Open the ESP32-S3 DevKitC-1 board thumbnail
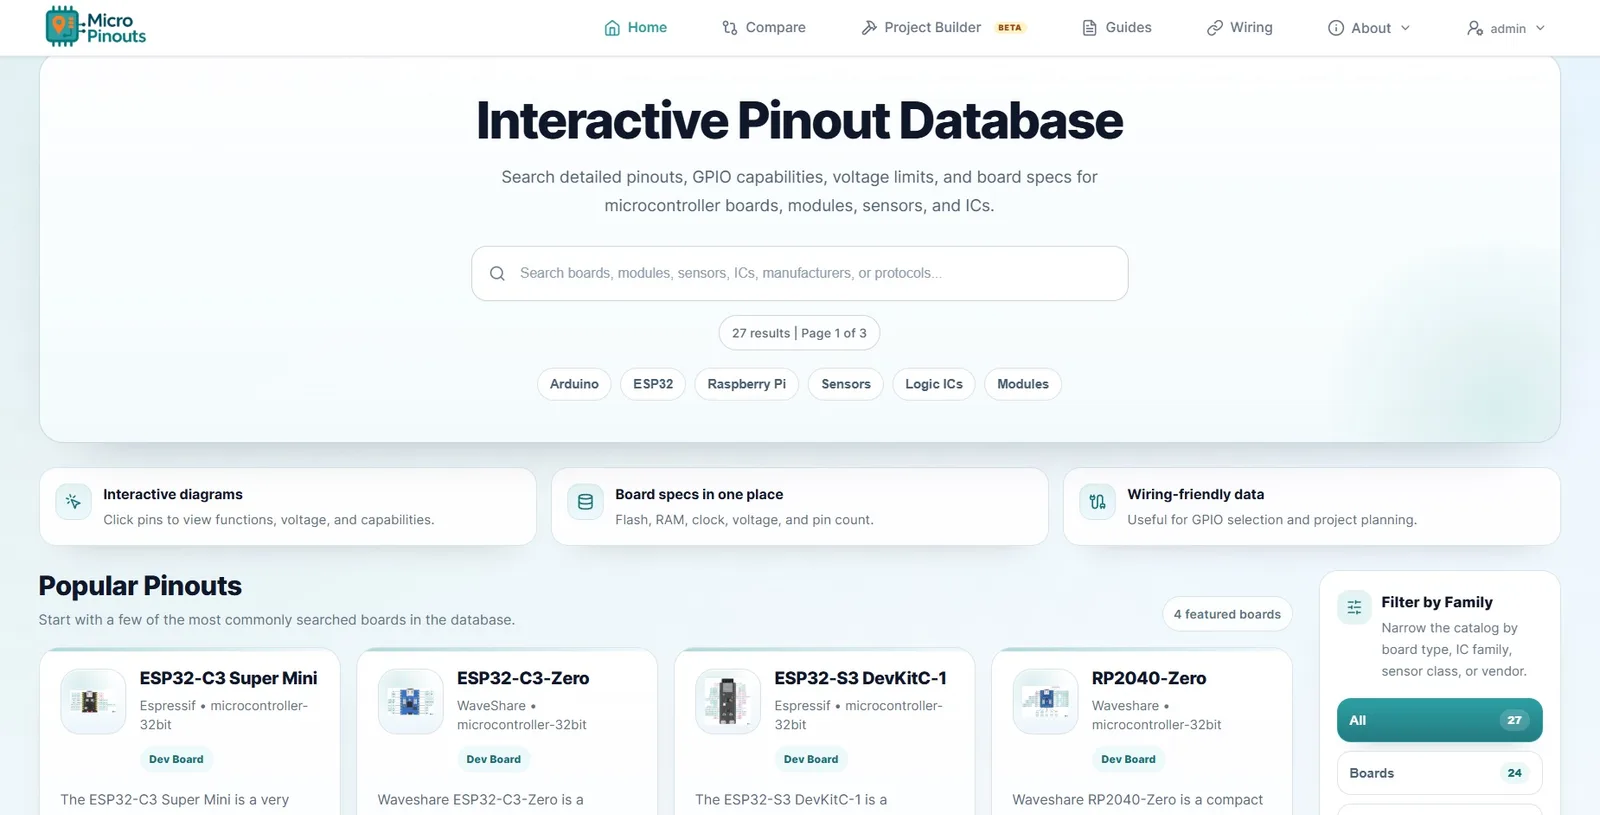Screen dimensions: 1600x815 (x=728, y=702)
